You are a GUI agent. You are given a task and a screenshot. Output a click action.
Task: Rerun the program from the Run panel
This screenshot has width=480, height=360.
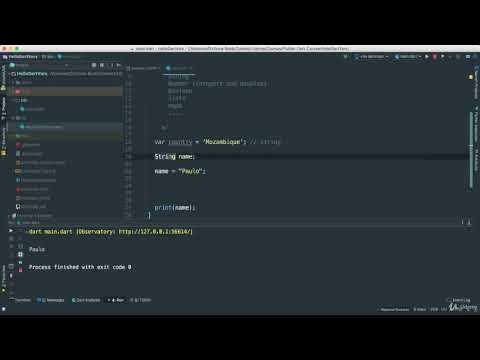[x=11, y=231]
